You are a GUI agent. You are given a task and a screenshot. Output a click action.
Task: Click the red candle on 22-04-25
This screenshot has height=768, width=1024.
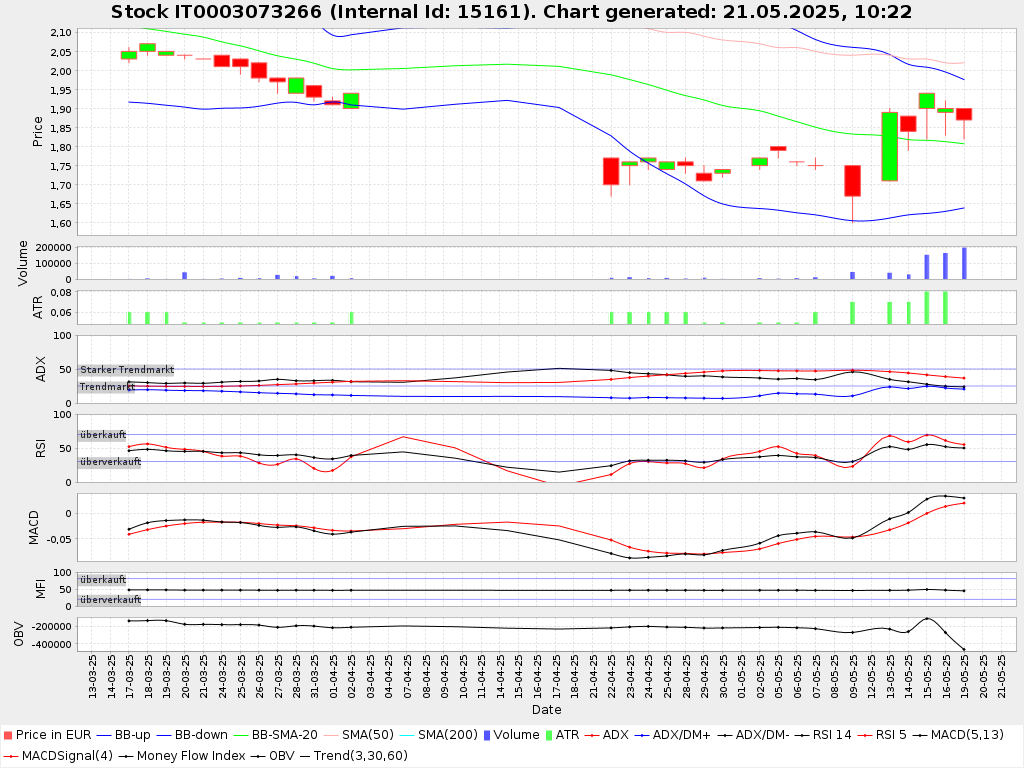611,171
